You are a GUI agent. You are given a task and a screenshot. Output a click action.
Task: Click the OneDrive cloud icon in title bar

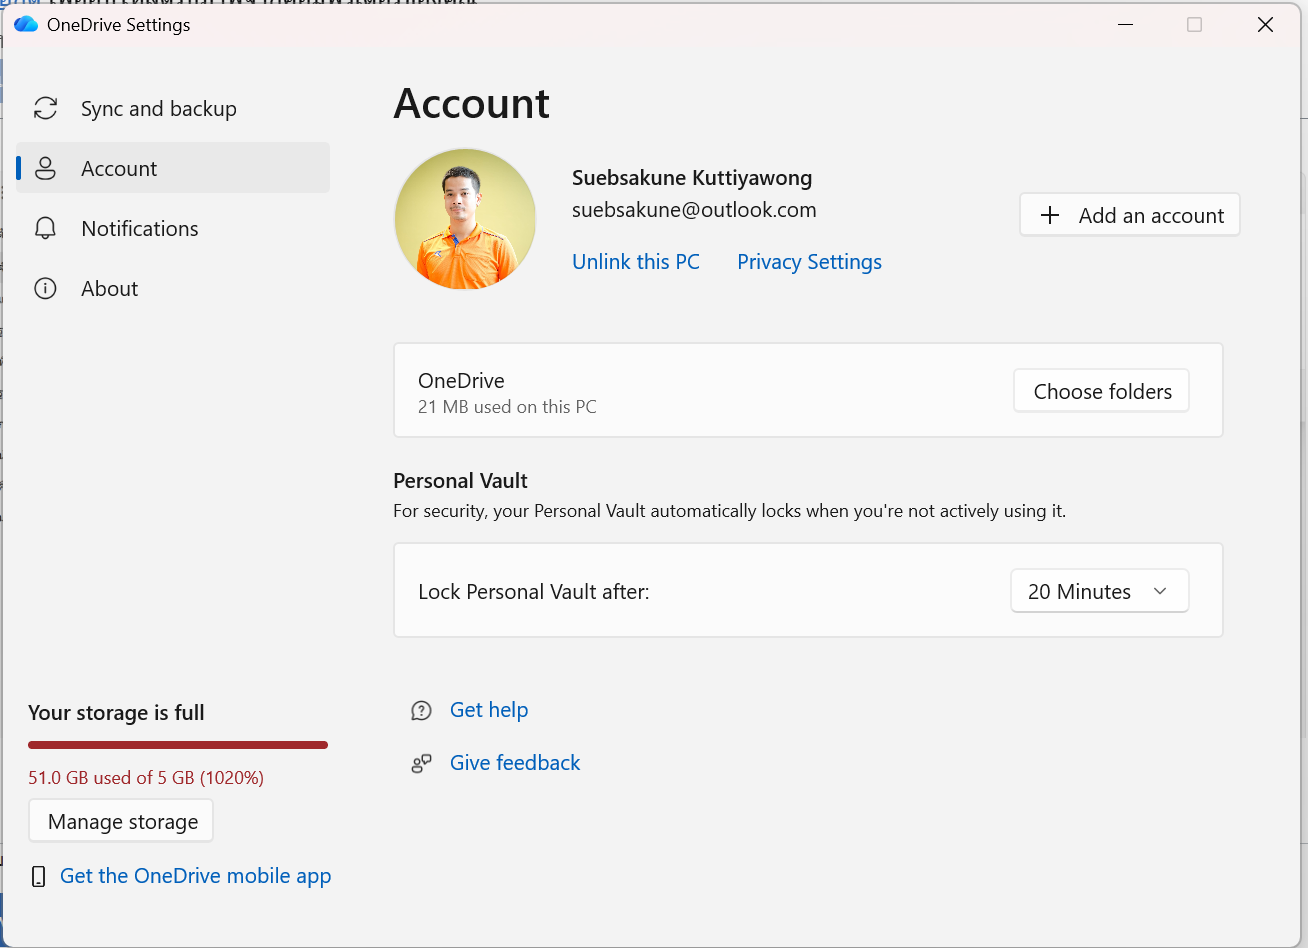tap(26, 24)
